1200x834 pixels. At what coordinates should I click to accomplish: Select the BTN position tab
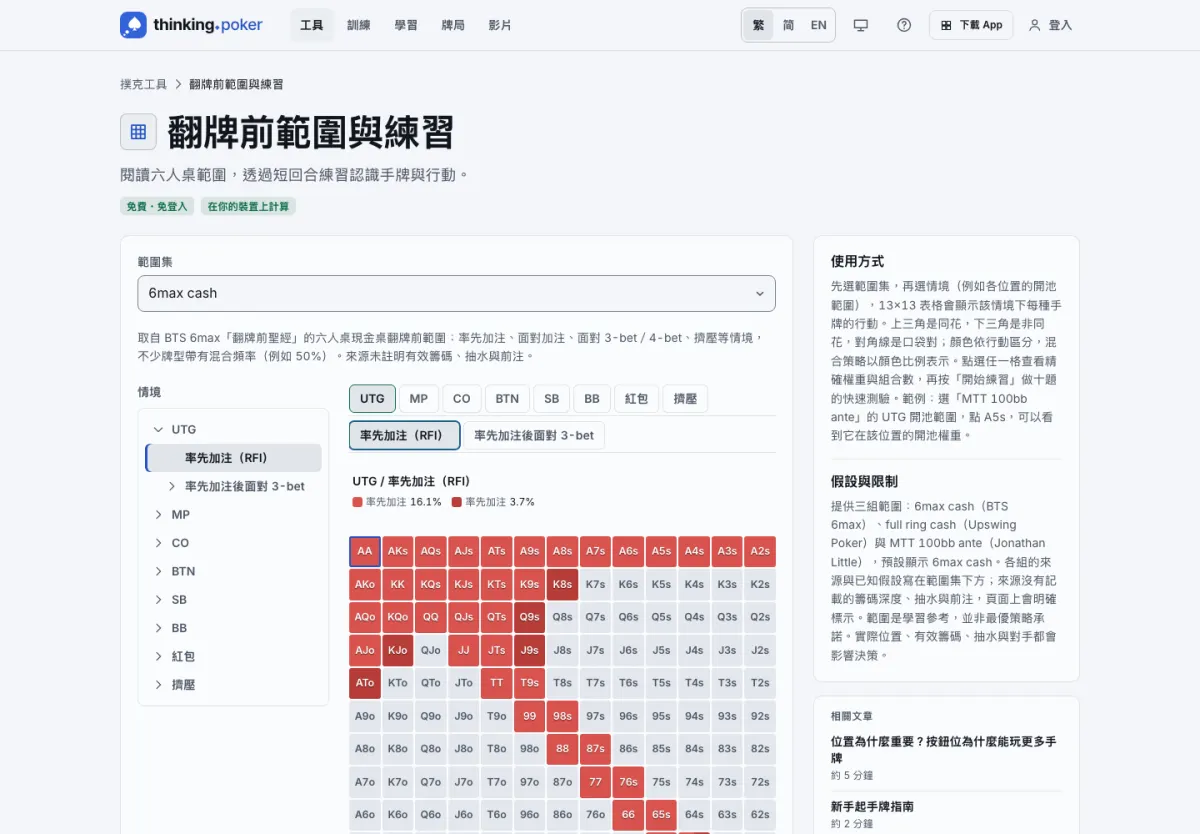[507, 398]
